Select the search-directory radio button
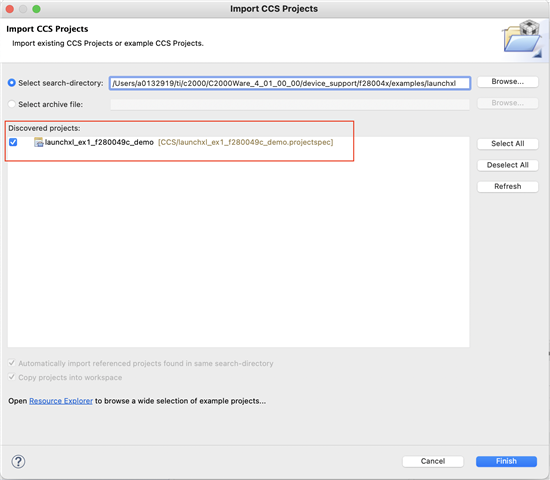This screenshot has height=480, width=550. (12, 83)
